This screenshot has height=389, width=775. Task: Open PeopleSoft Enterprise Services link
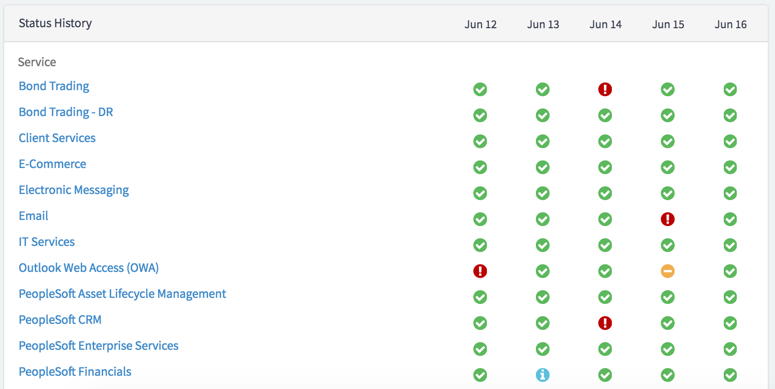[x=98, y=346]
